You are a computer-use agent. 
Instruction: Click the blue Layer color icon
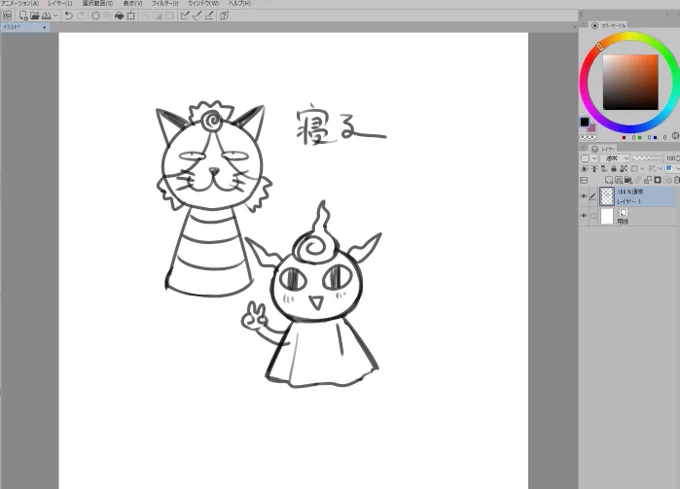click(x=669, y=168)
